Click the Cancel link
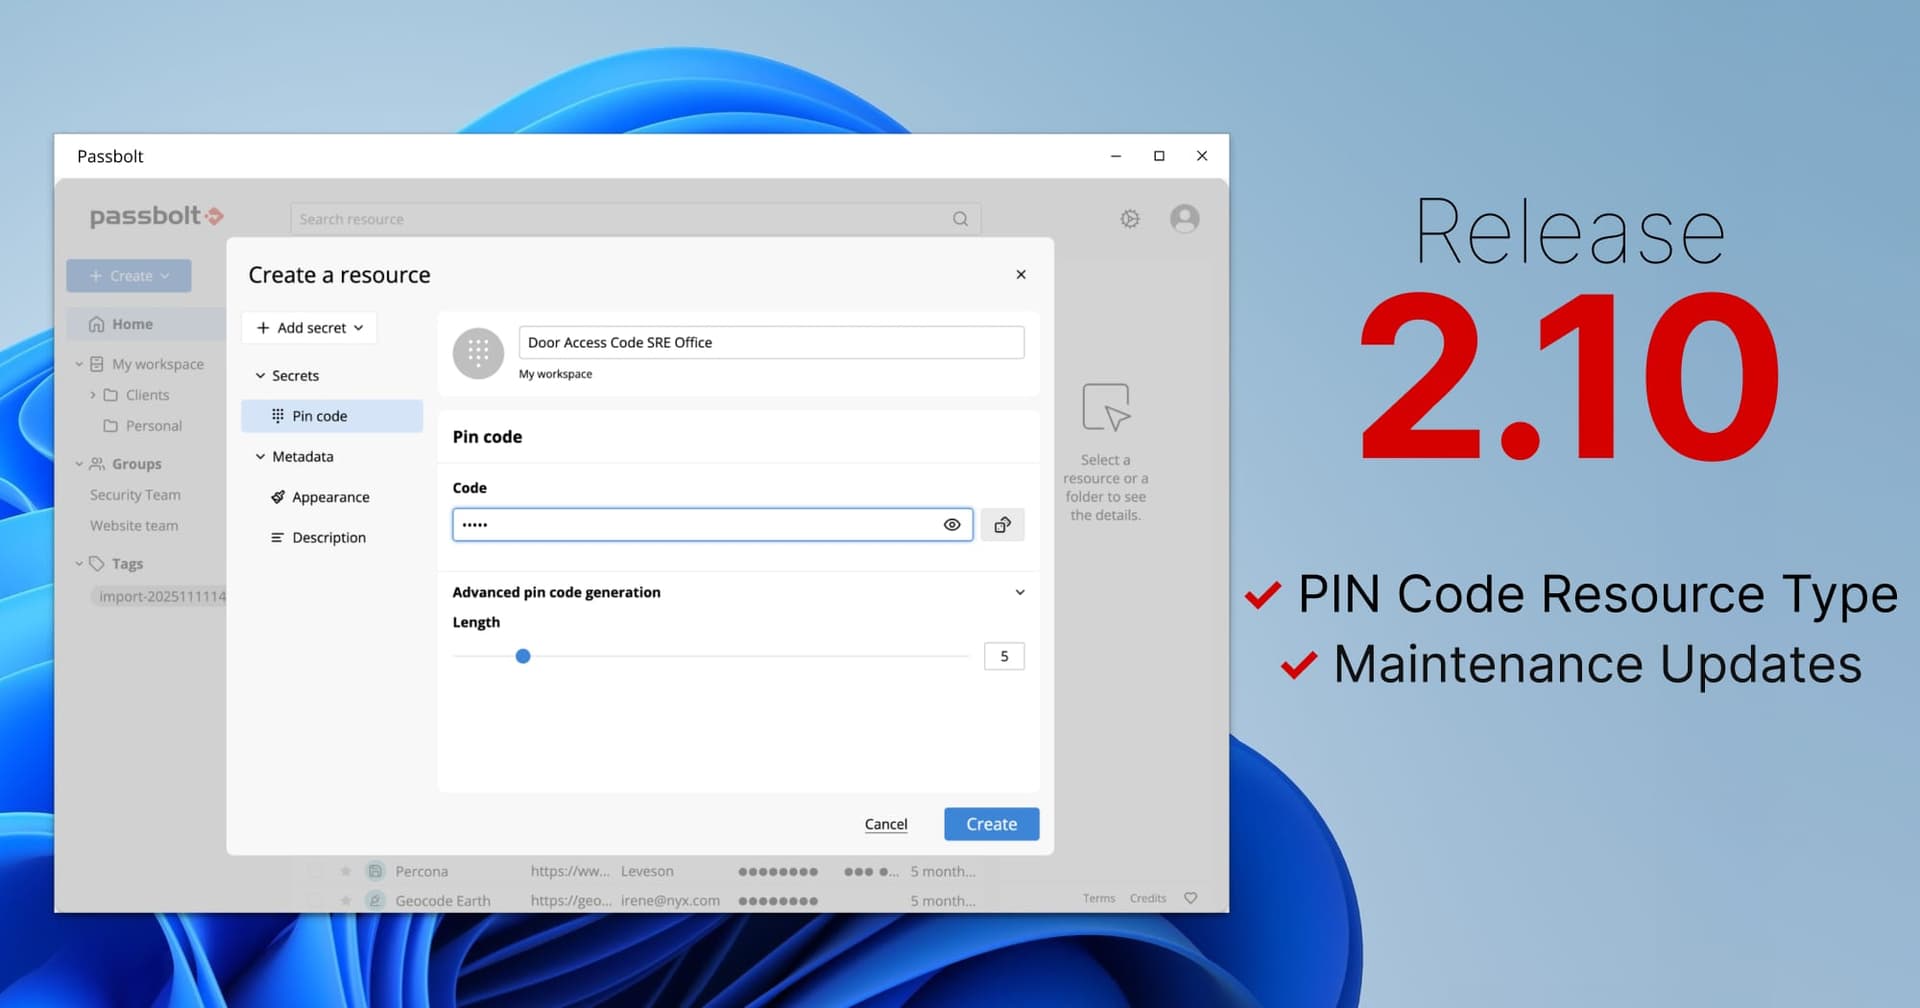The height and width of the screenshot is (1008, 1920). [x=886, y=824]
